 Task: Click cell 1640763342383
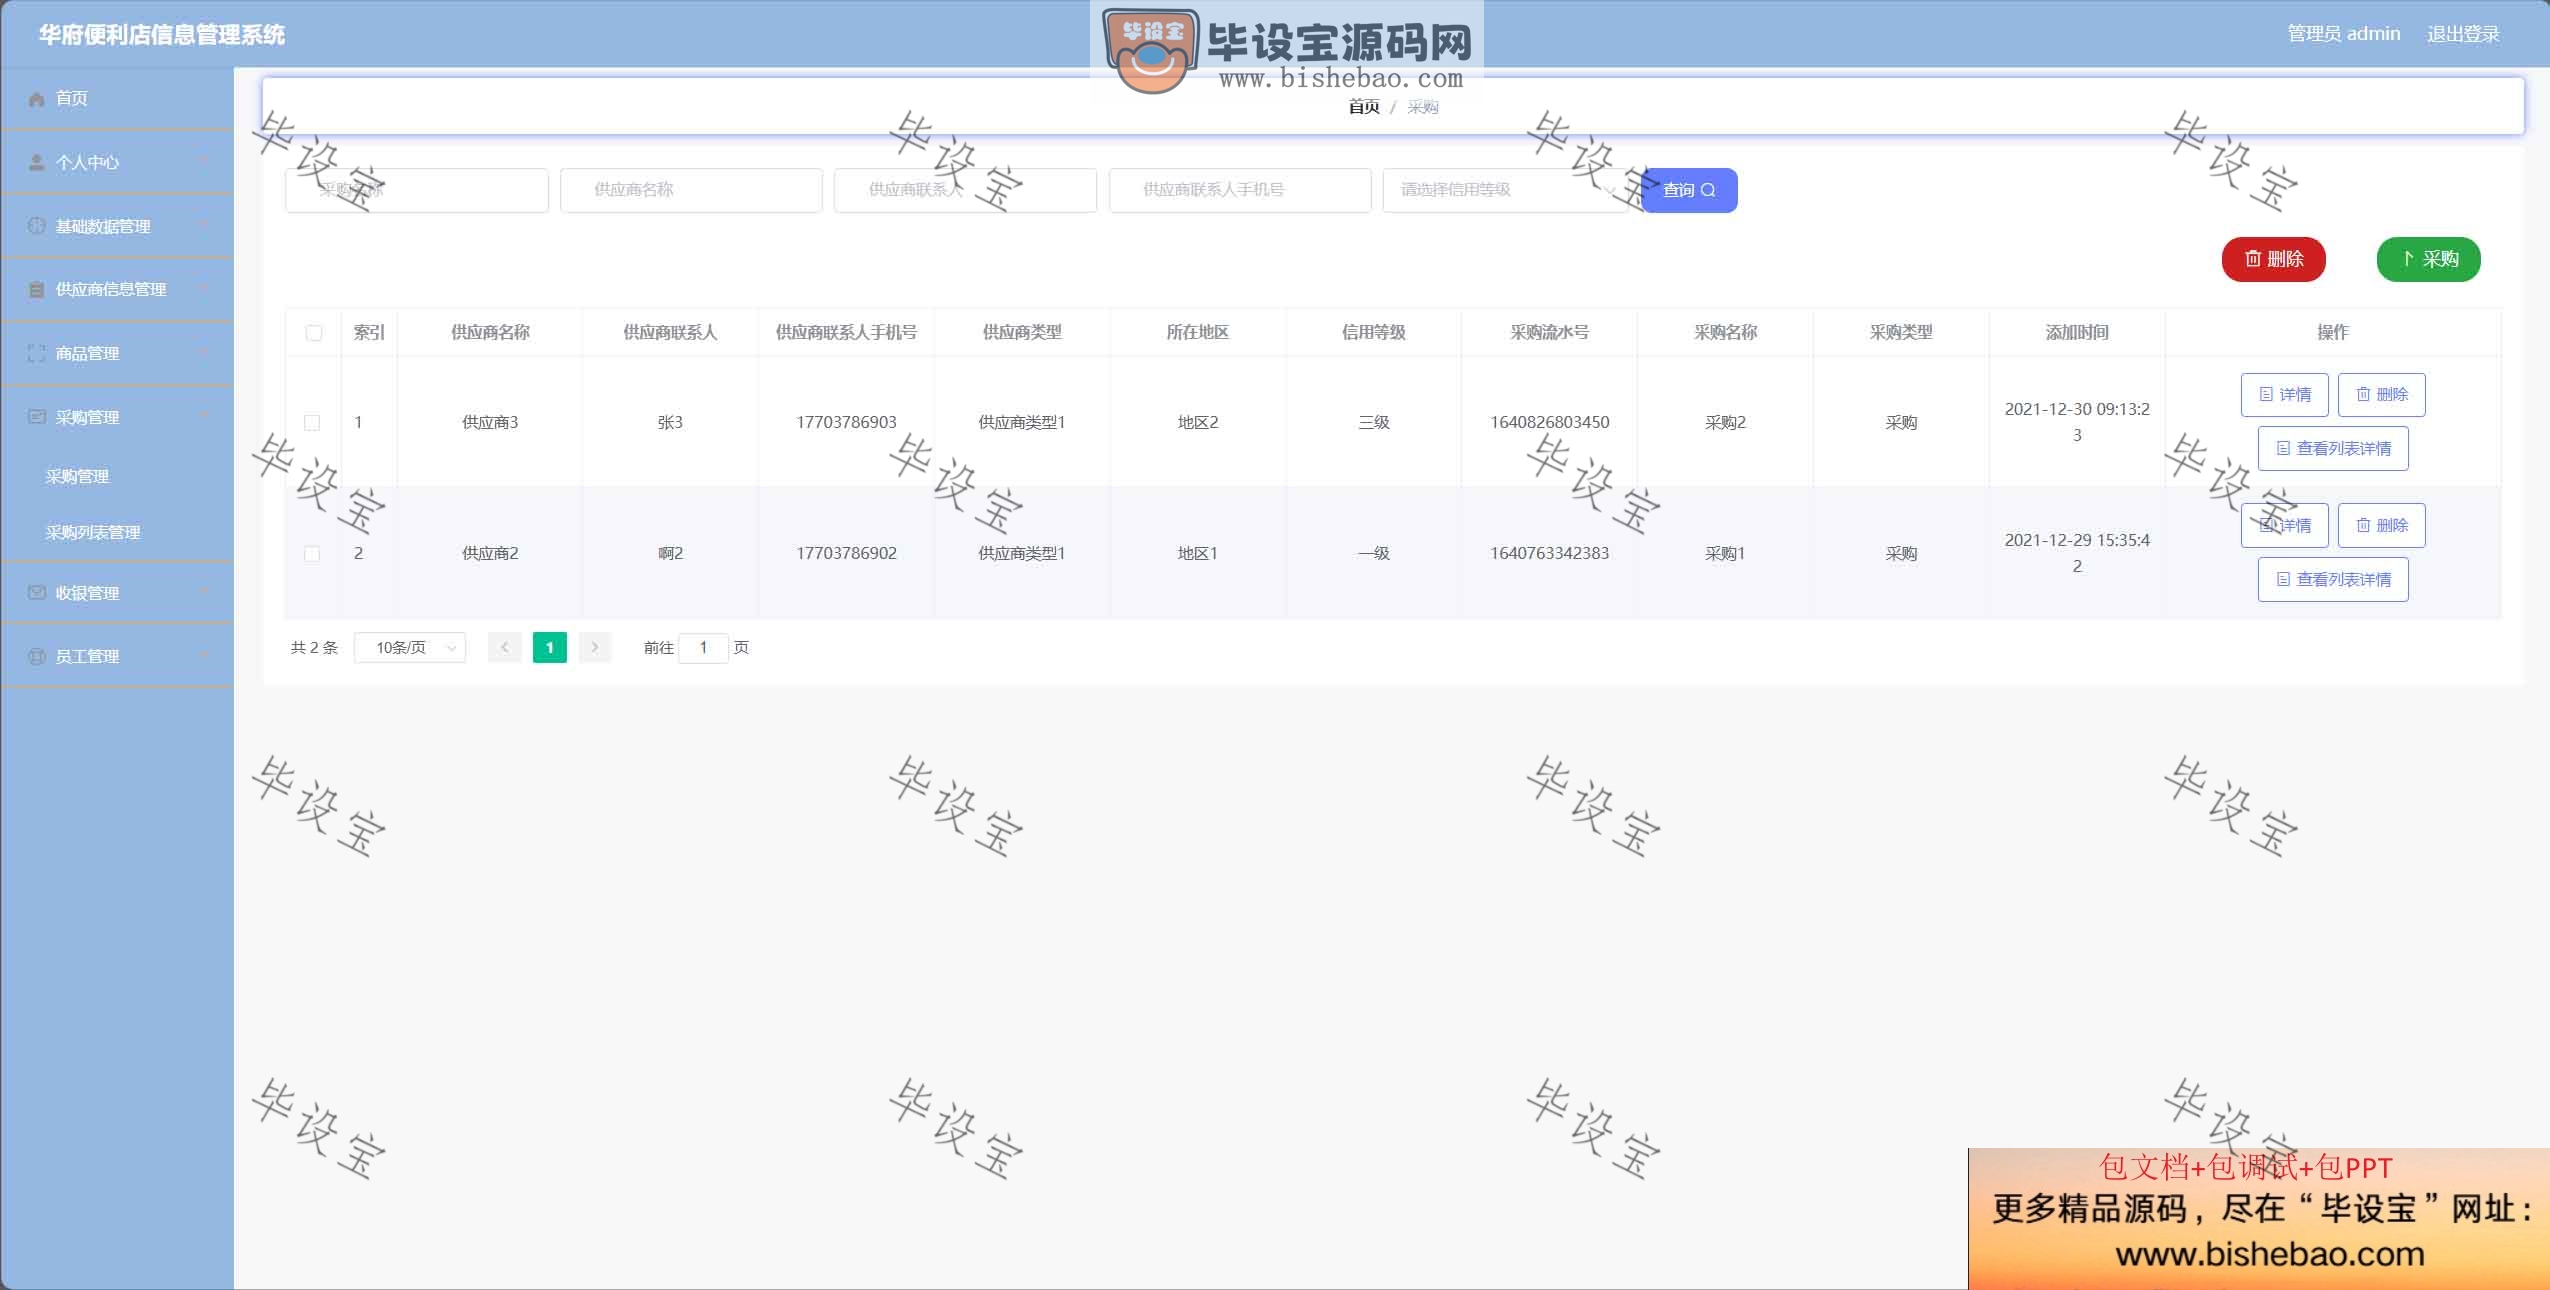point(1549,553)
